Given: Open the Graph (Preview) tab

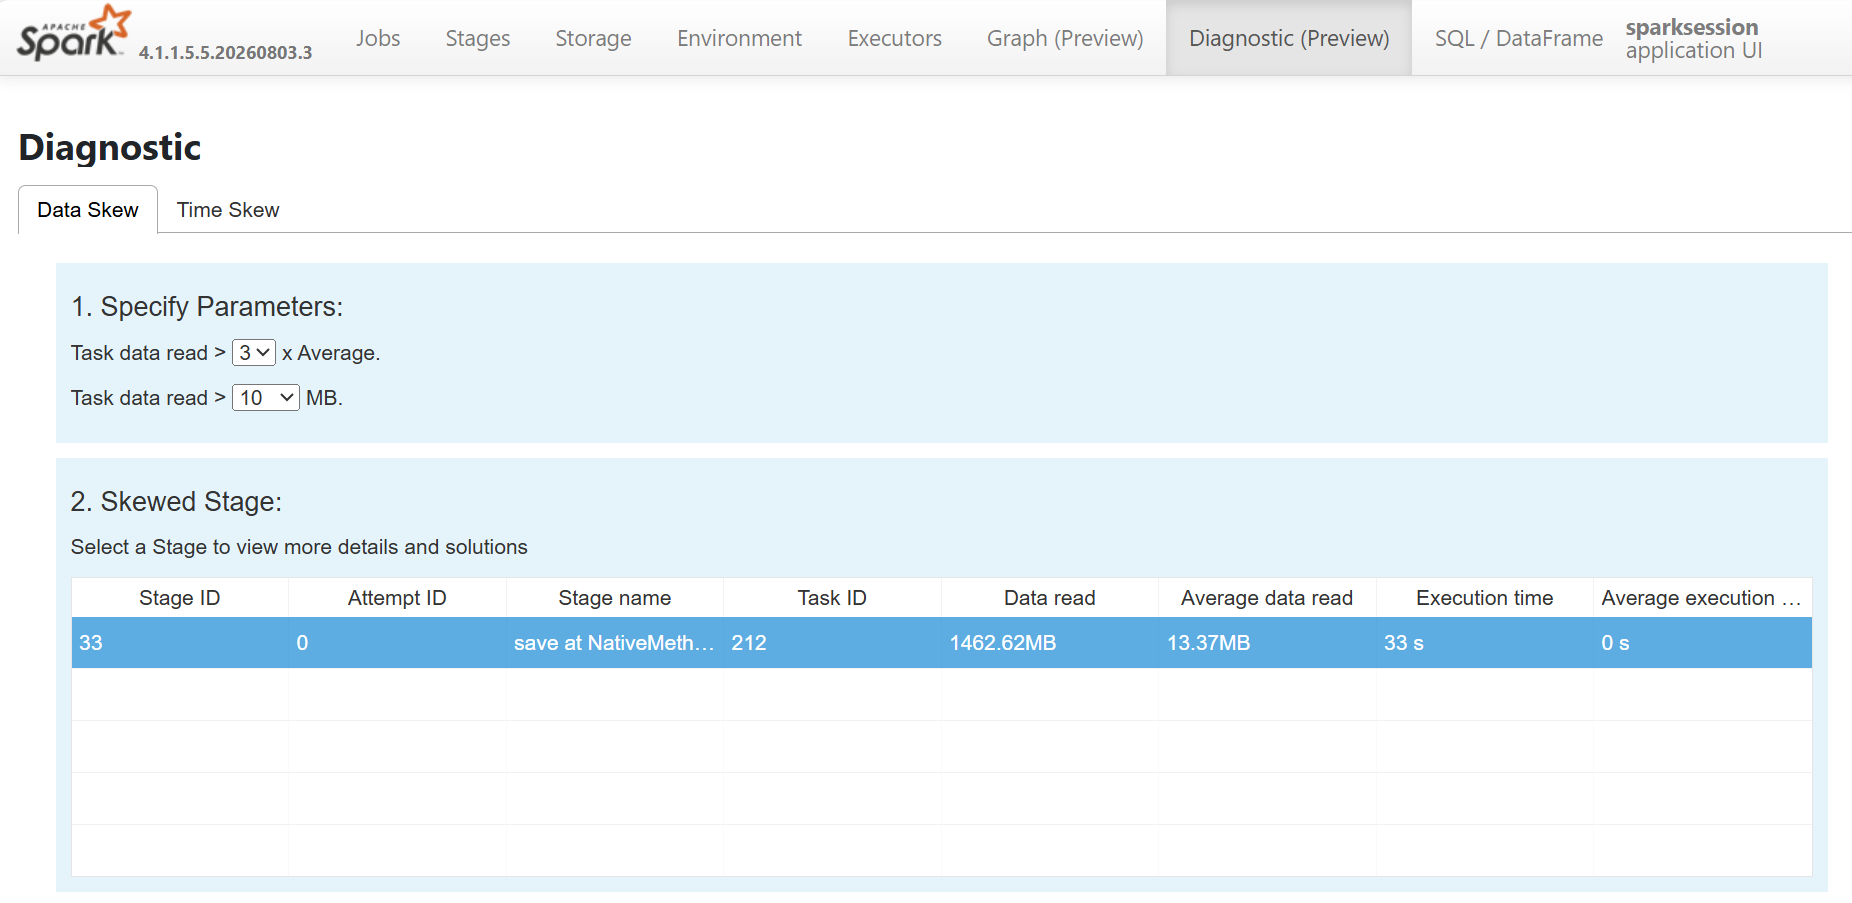Looking at the screenshot, I should (1065, 38).
